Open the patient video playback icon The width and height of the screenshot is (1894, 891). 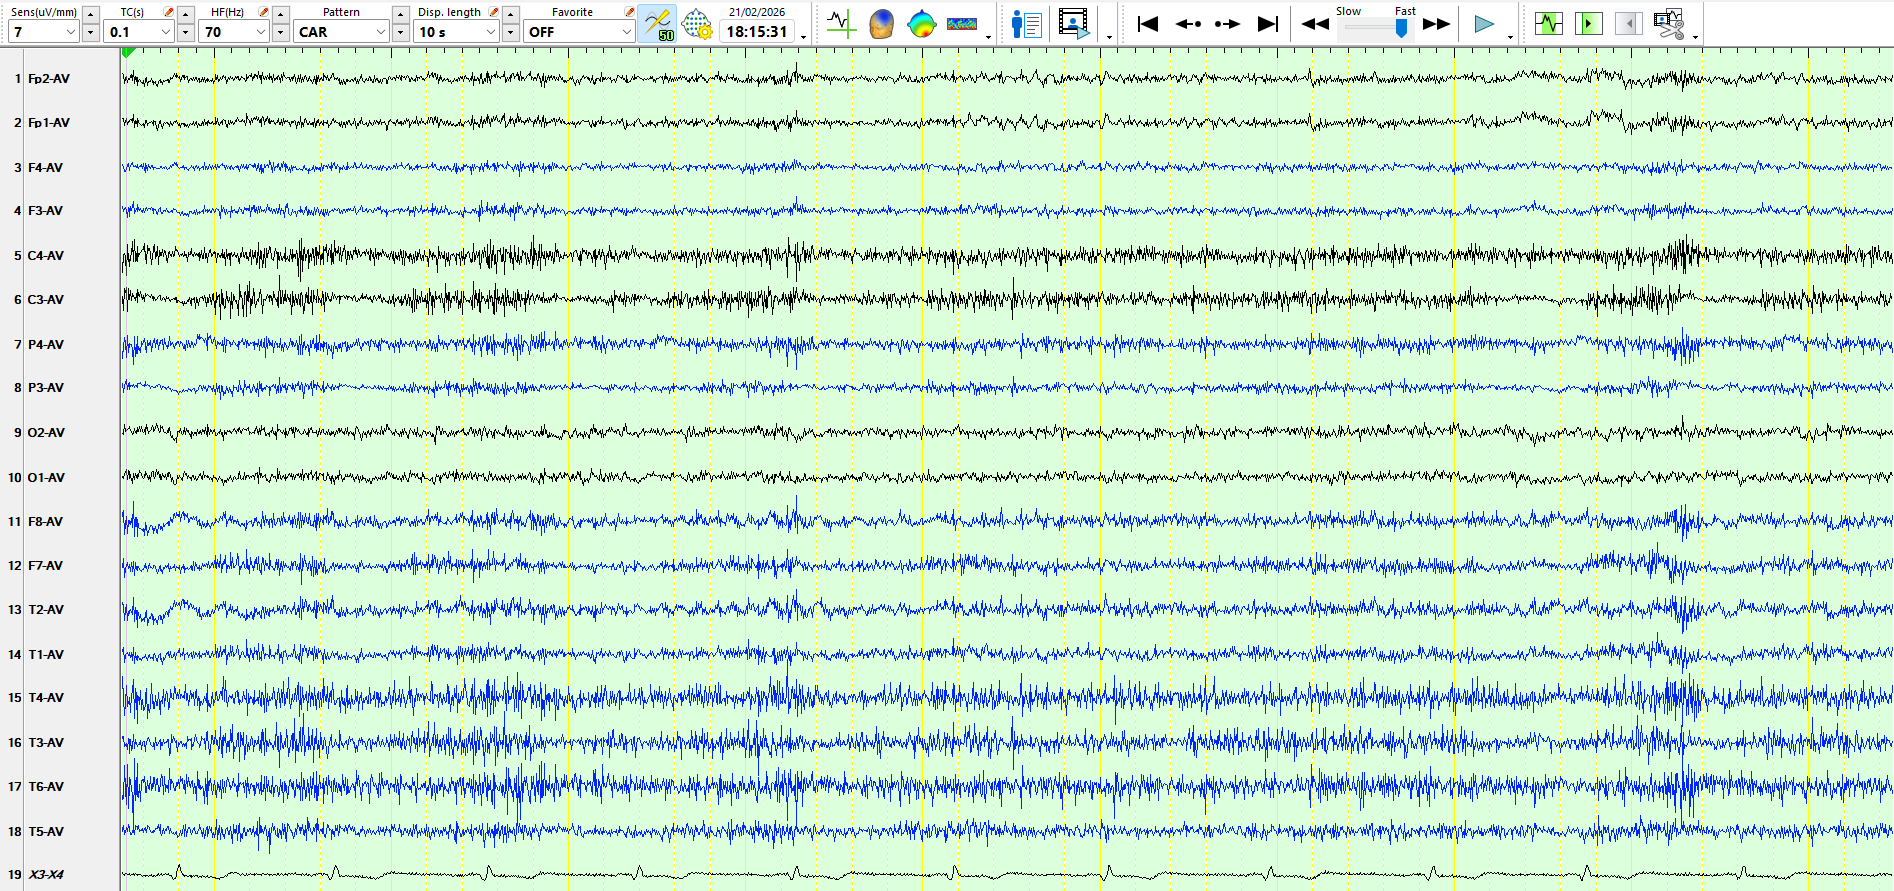coord(1074,23)
